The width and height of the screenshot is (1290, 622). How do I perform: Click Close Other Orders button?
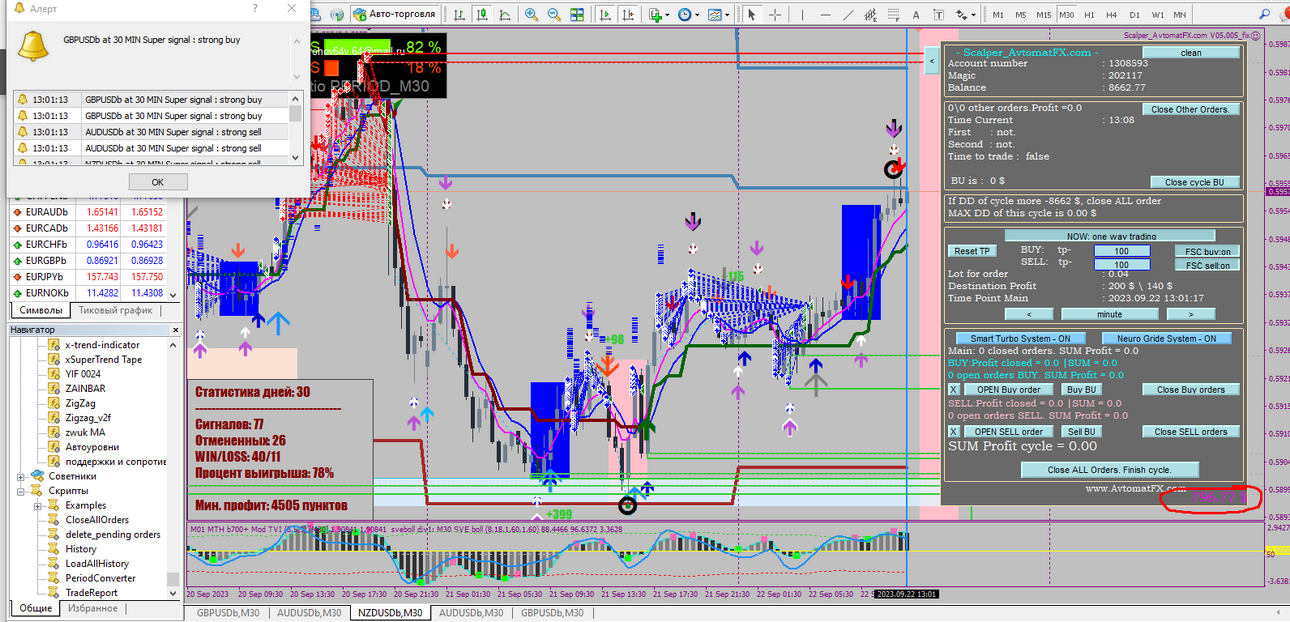point(1190,109)
